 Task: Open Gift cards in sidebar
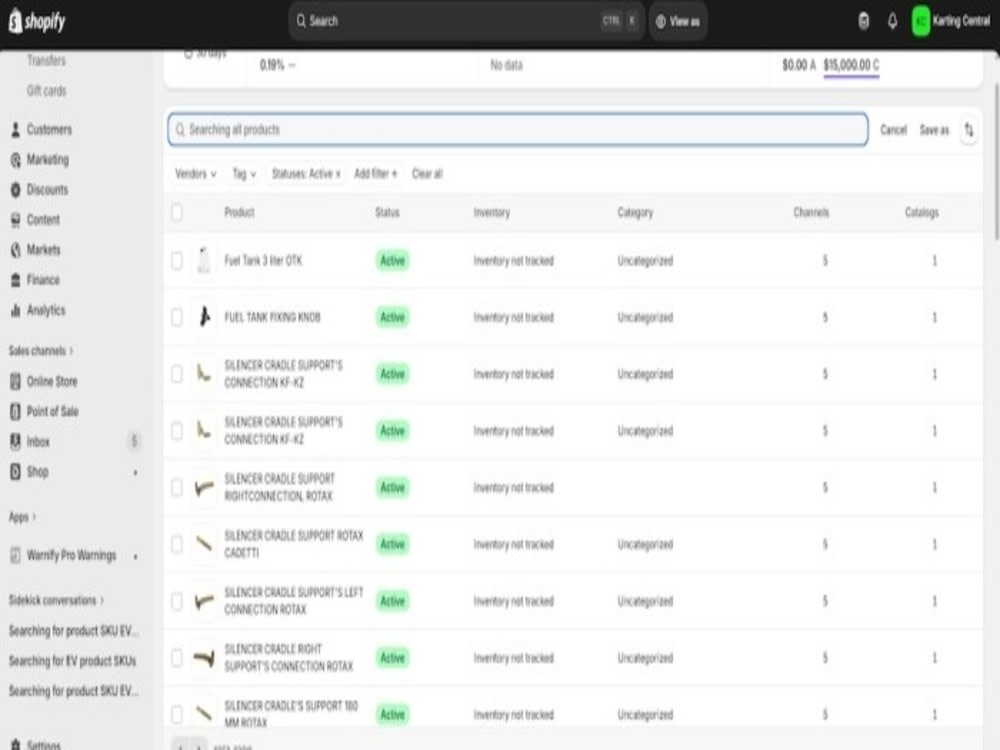(47, 91)
